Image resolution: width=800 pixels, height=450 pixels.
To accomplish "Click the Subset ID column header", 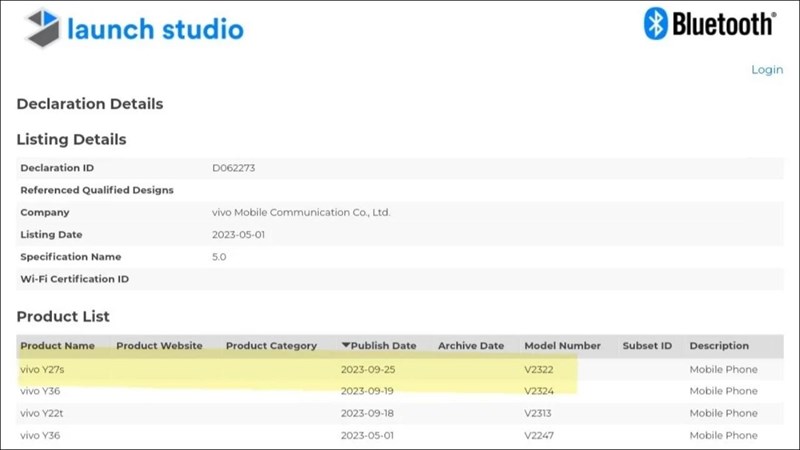I will coord(646,346).
